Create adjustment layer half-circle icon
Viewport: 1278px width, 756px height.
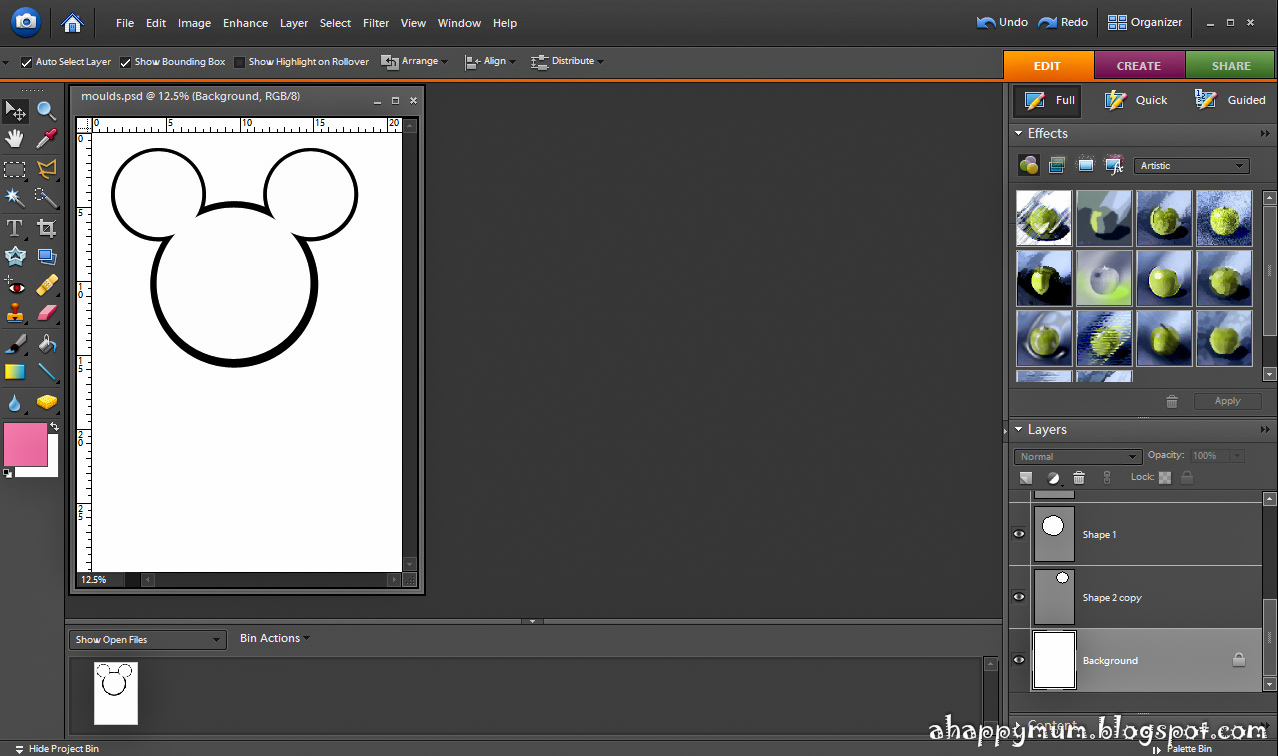click(x=1053, y=478)
